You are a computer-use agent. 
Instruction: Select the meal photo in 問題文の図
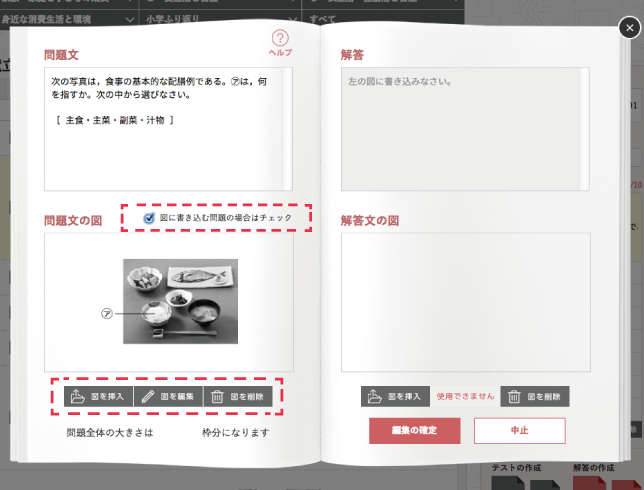tap(180, 301)
